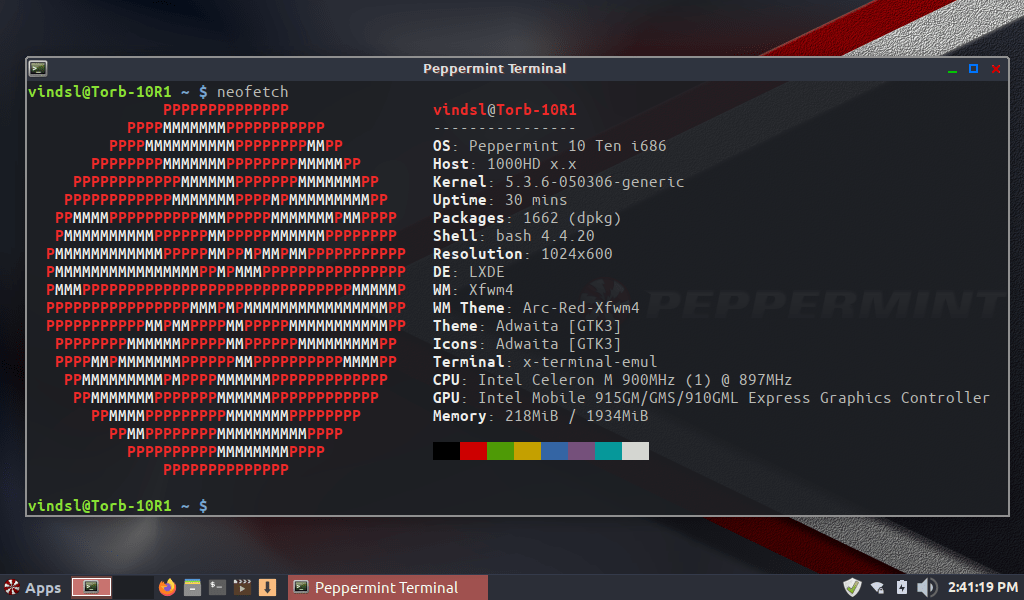Switch to the empty second workspace
Screen dimensions: 1024x600
[133, 587]
